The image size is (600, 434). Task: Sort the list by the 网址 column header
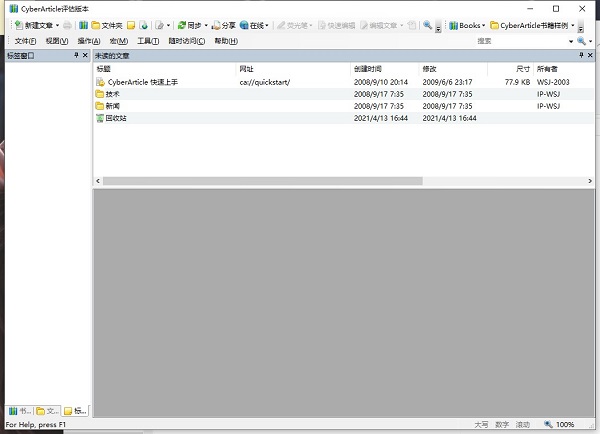[x=293, y=69]
